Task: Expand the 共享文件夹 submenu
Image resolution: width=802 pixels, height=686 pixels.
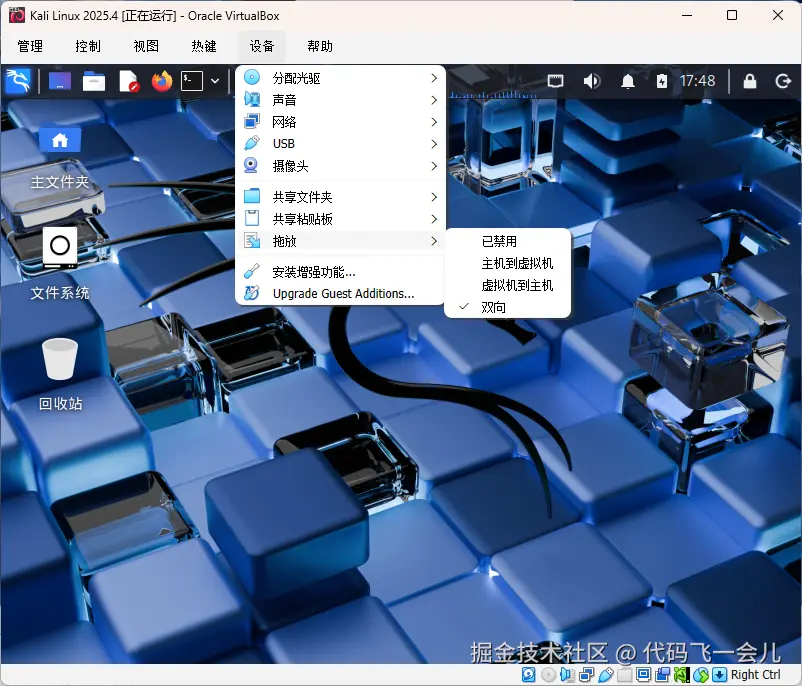Action: [x=341, y=197]
